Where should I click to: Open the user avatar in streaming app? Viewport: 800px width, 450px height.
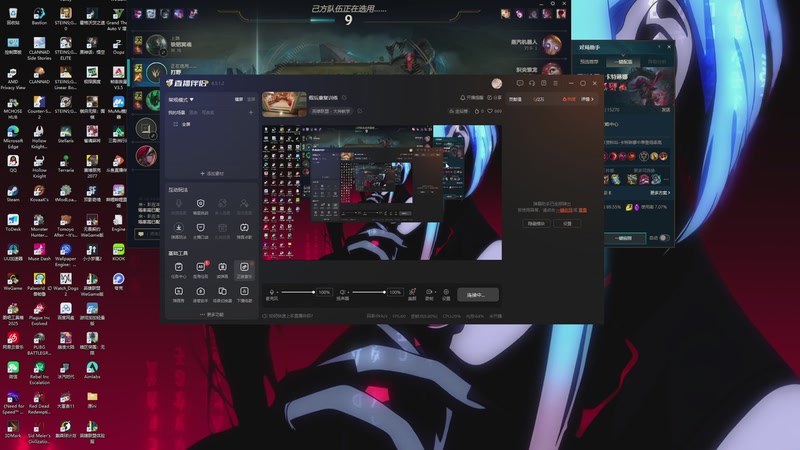pos(496,83)
